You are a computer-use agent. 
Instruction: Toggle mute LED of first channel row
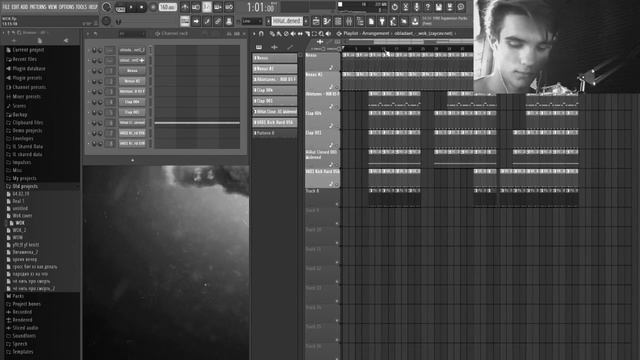pos(89,50)
